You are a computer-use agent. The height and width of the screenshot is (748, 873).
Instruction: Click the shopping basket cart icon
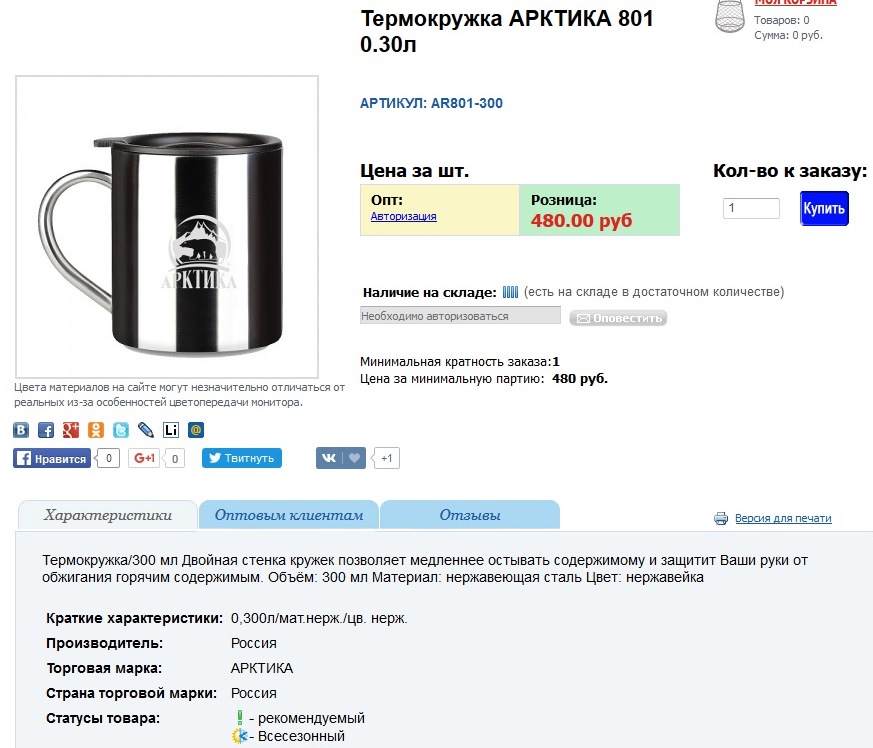(x=730, y=16)
